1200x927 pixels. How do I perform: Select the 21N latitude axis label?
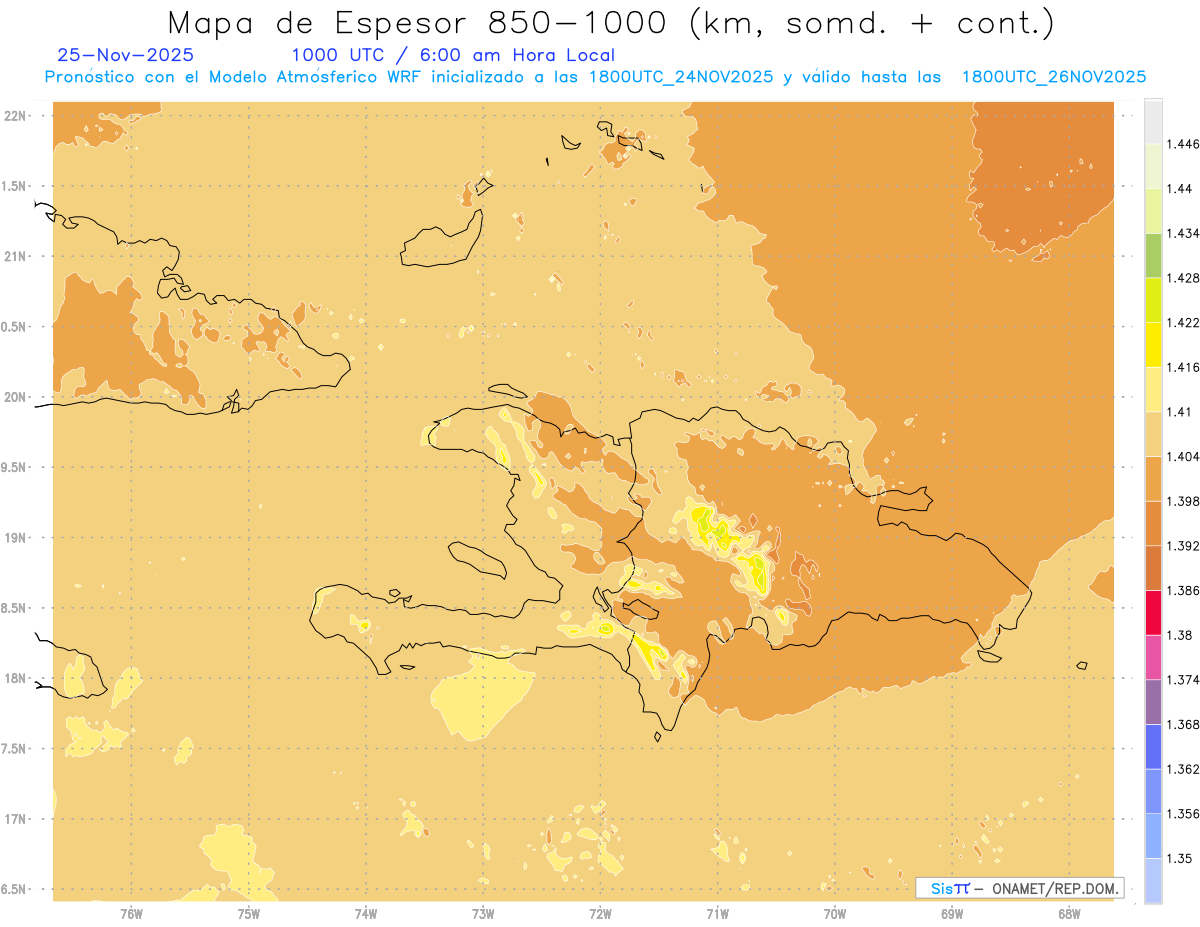click(14, 257)
